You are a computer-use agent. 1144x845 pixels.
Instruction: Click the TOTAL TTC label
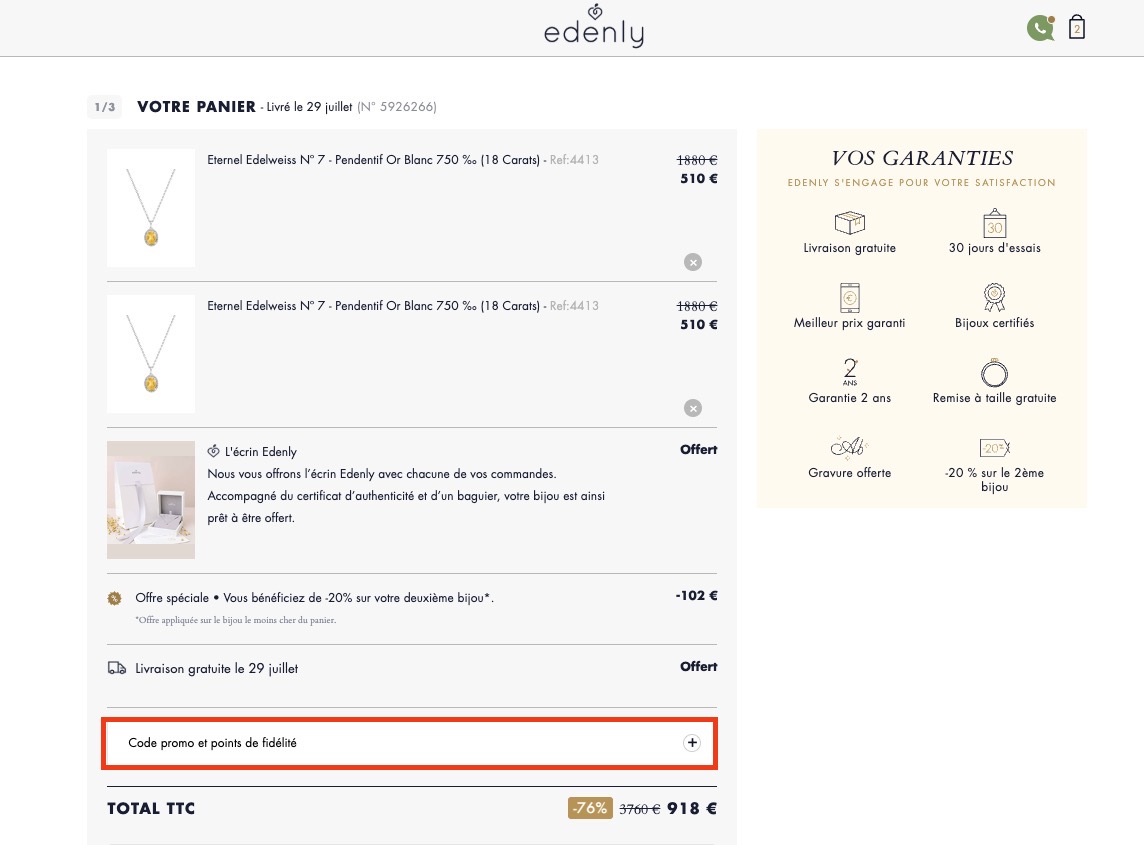151,809
